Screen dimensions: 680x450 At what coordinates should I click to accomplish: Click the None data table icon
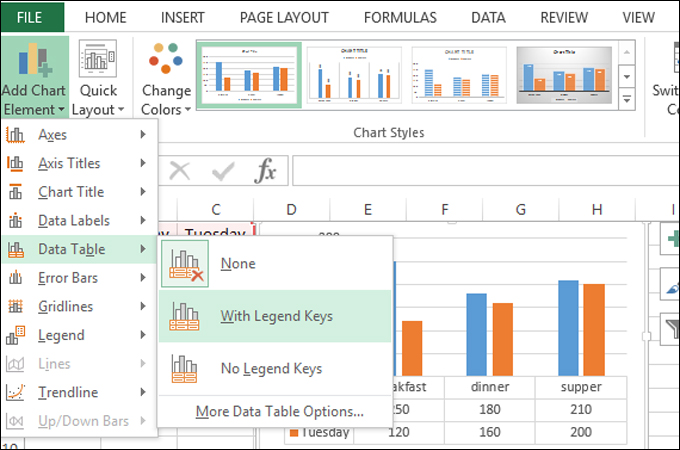coord(185,264)
